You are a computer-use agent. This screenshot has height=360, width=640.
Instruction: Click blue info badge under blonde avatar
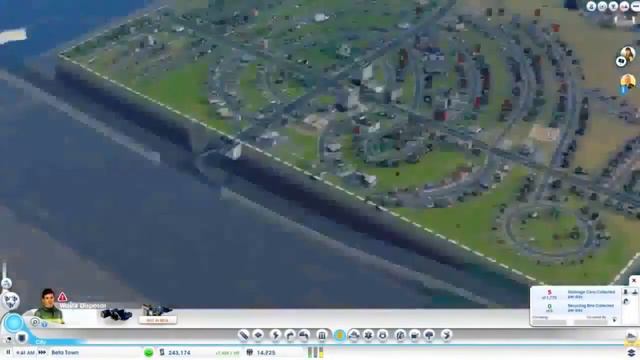point(624,90)
